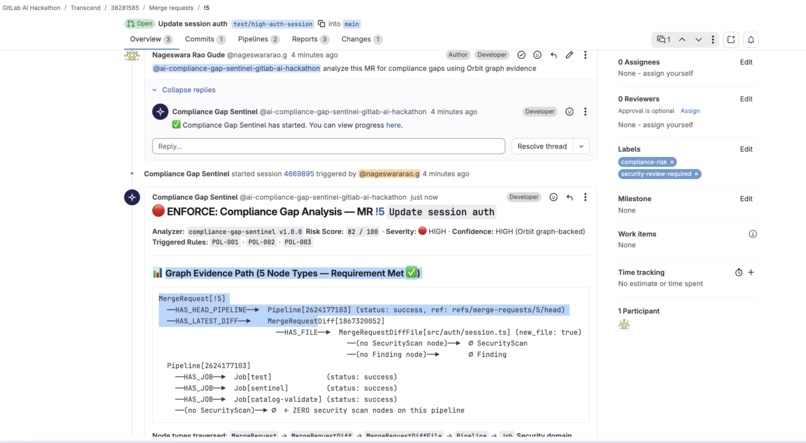Toggle notifications bell icon
Image resolution: width=806 pixels, height=443 pixels.
point(750,40)
